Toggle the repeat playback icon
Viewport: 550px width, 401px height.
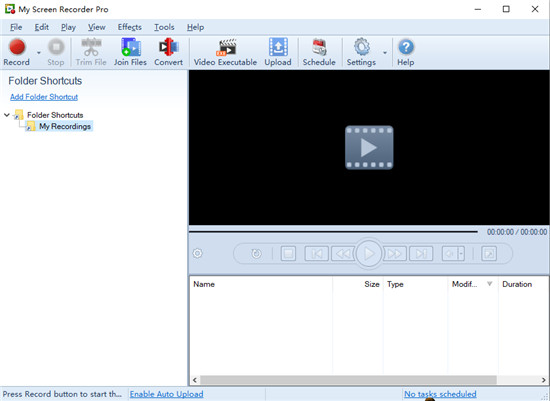[x=256, y=253]
